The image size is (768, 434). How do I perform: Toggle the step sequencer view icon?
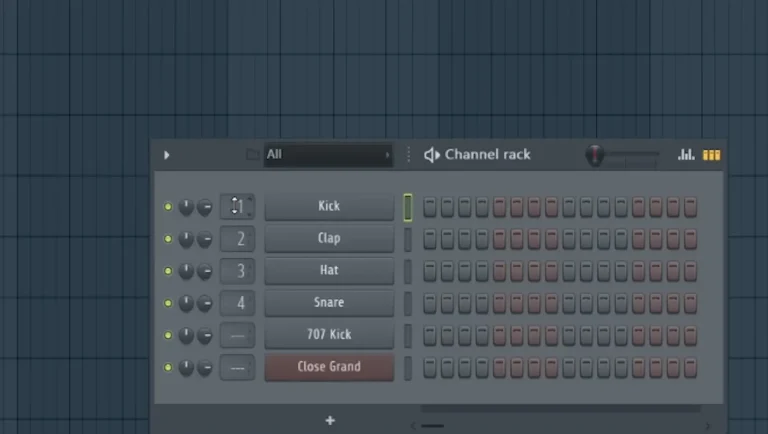pos(711,155)
